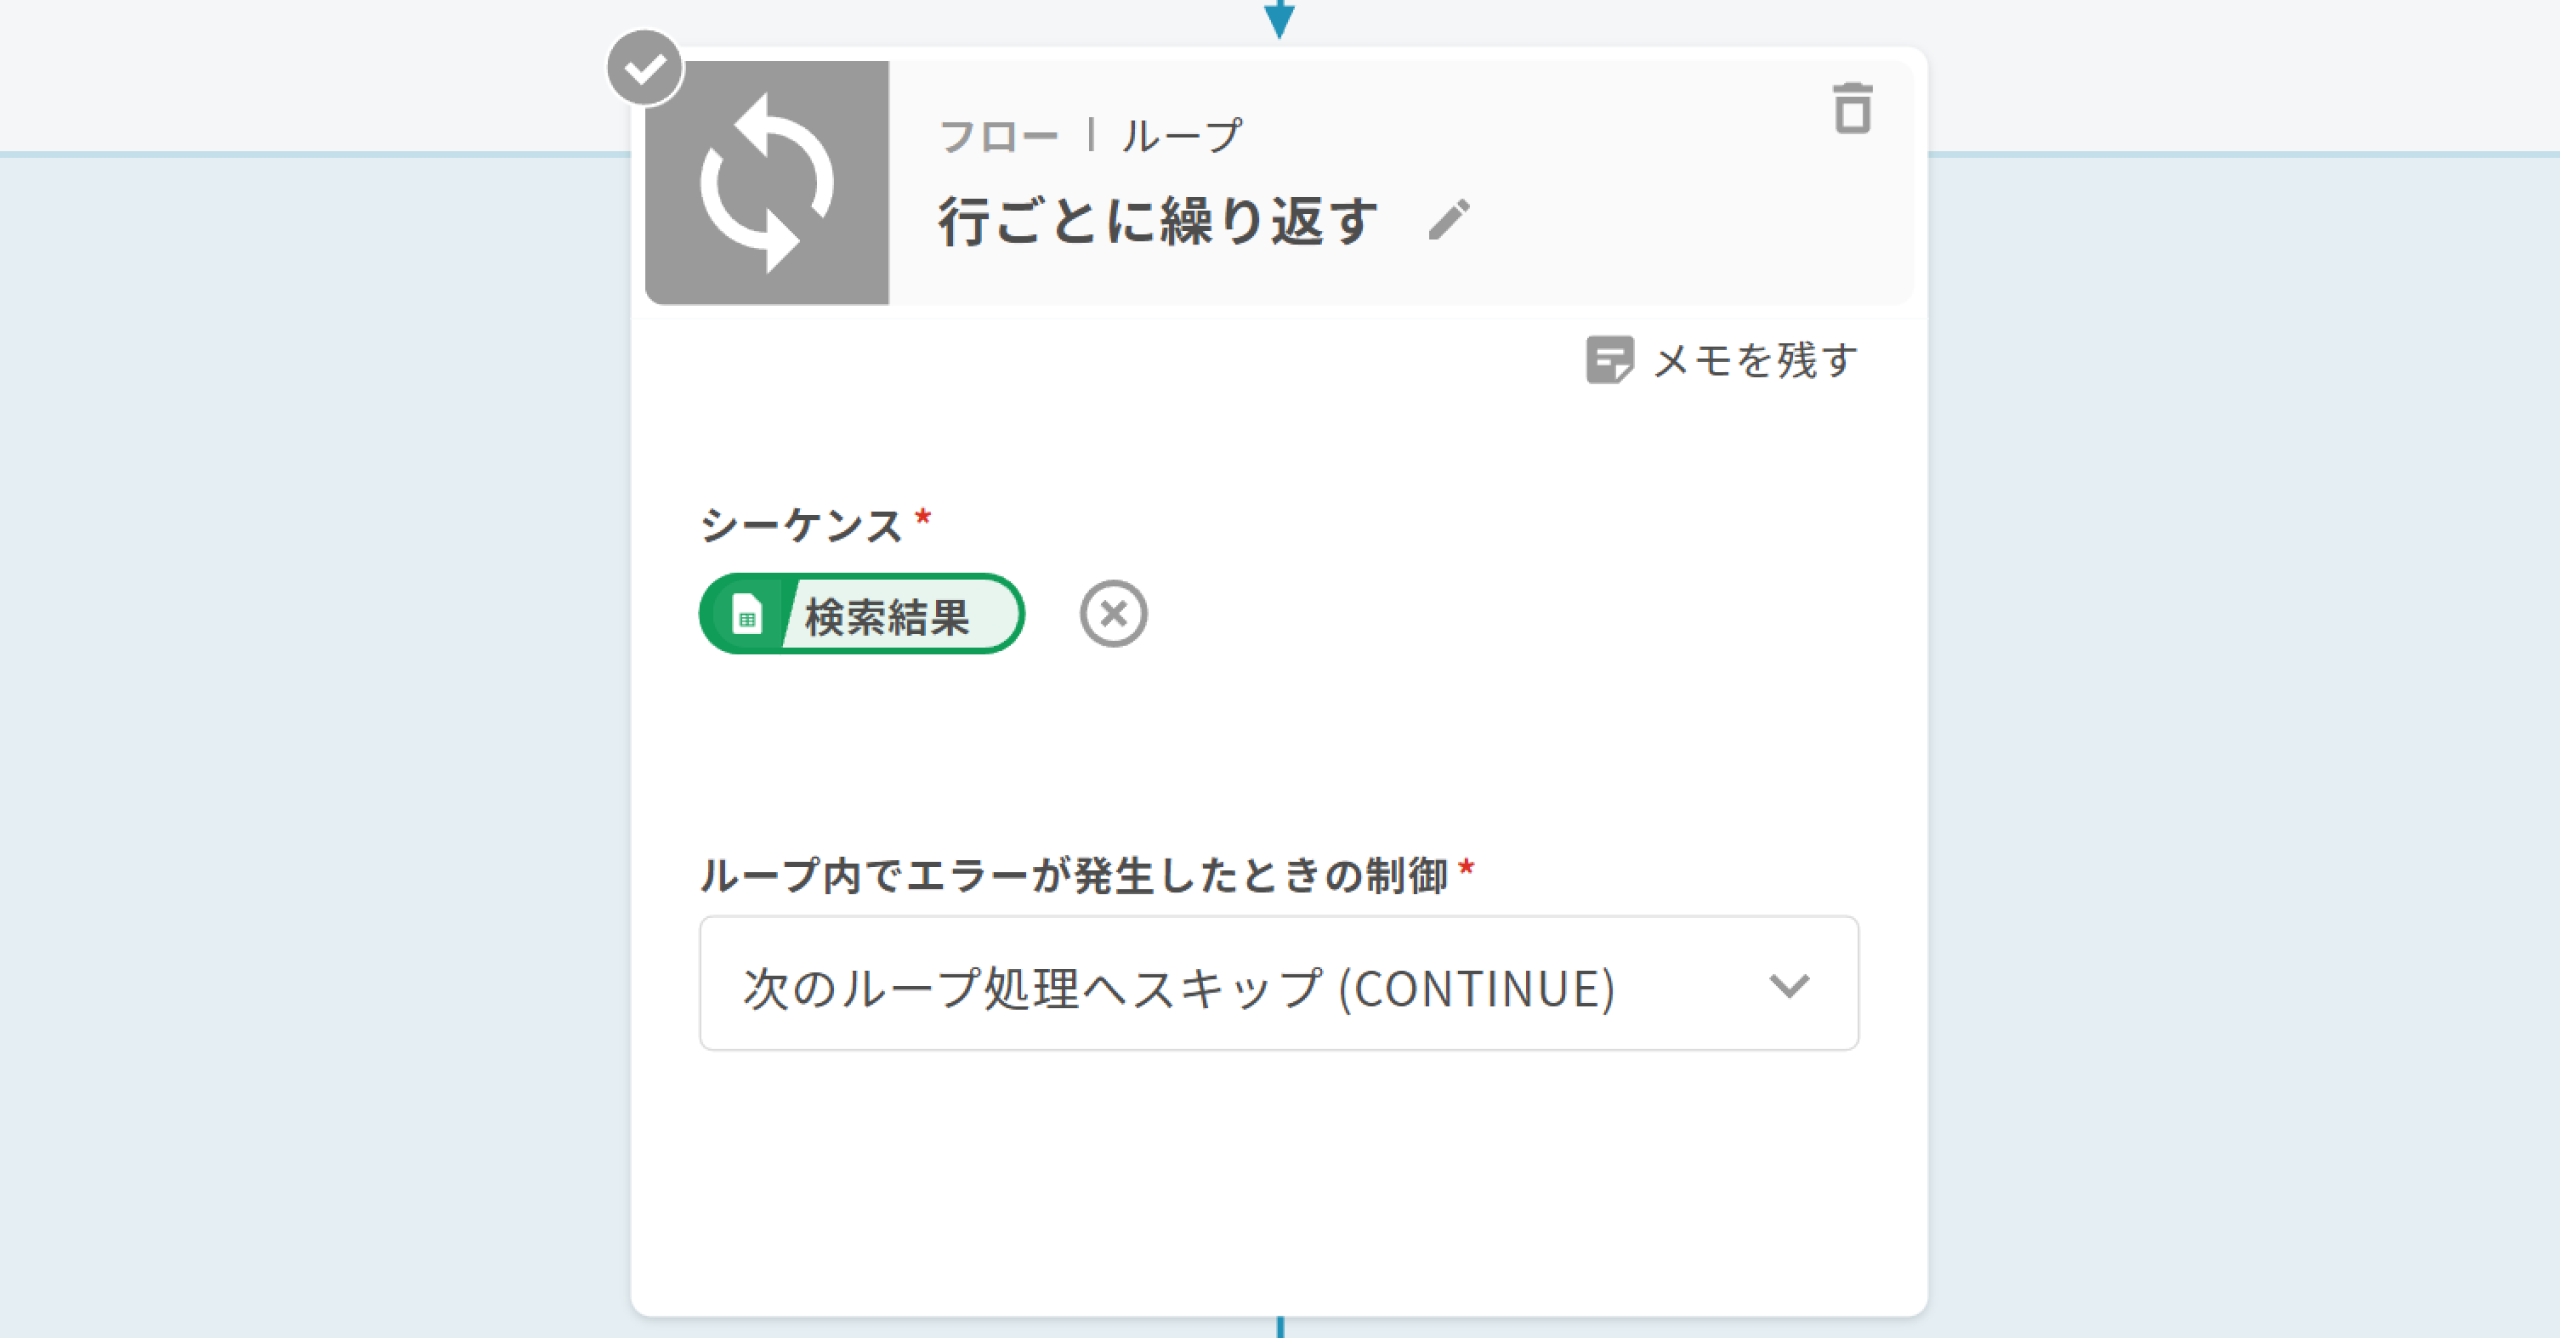Viewport: 2560px width, 1338px height.
Task: Click the checkmark status badge
Action: pos(645,68)
